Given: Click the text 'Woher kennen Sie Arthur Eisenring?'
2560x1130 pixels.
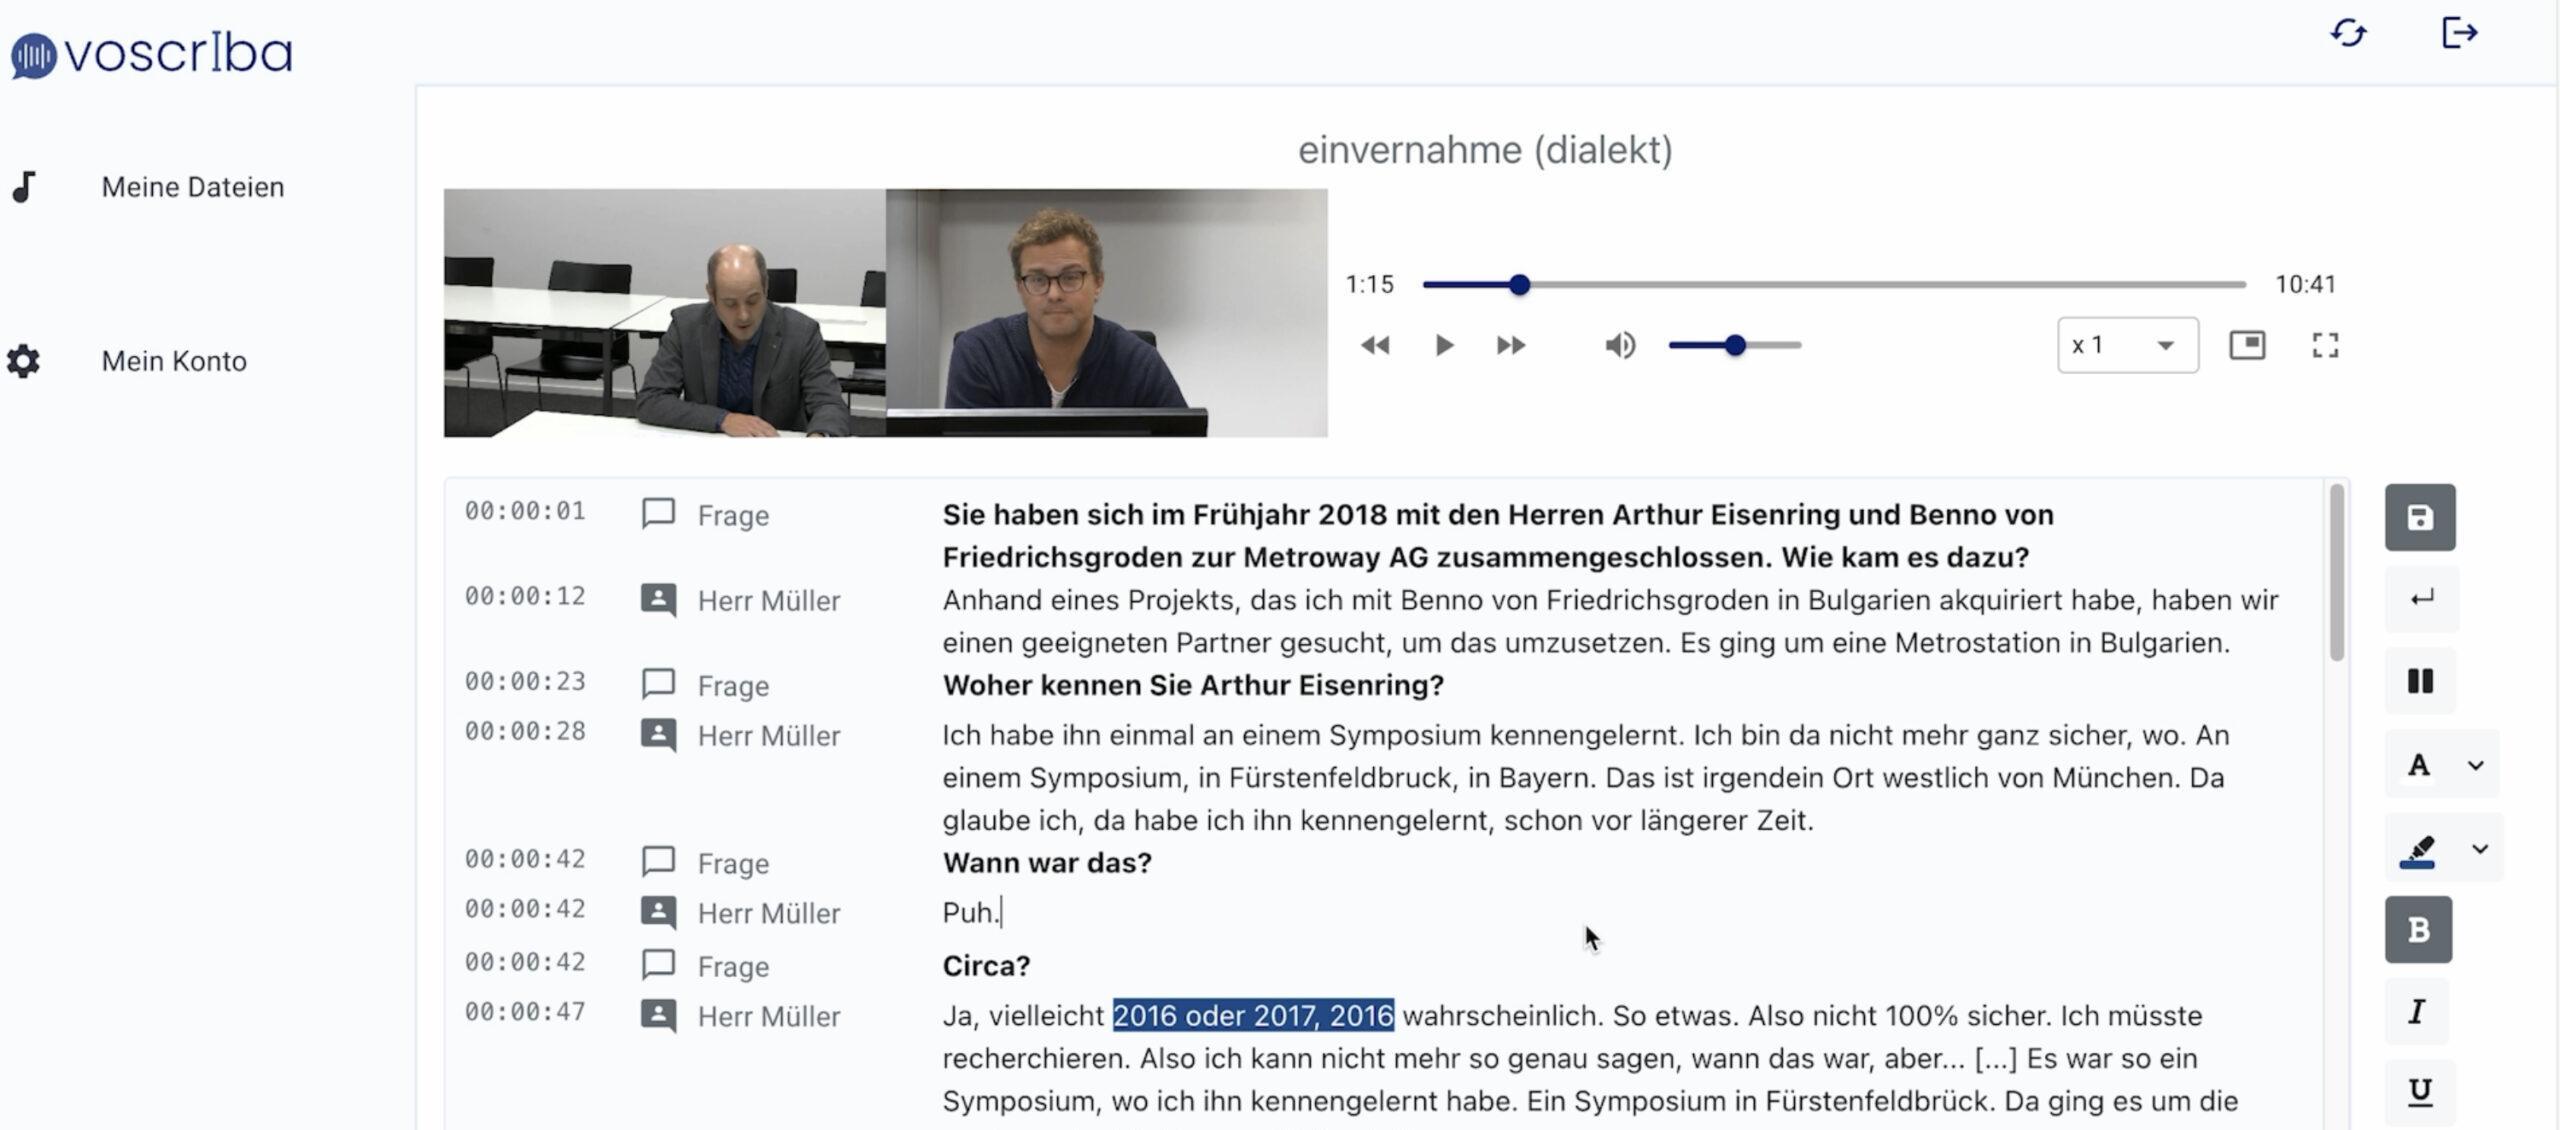Looking at the screenshot, I should [1193, 686].
